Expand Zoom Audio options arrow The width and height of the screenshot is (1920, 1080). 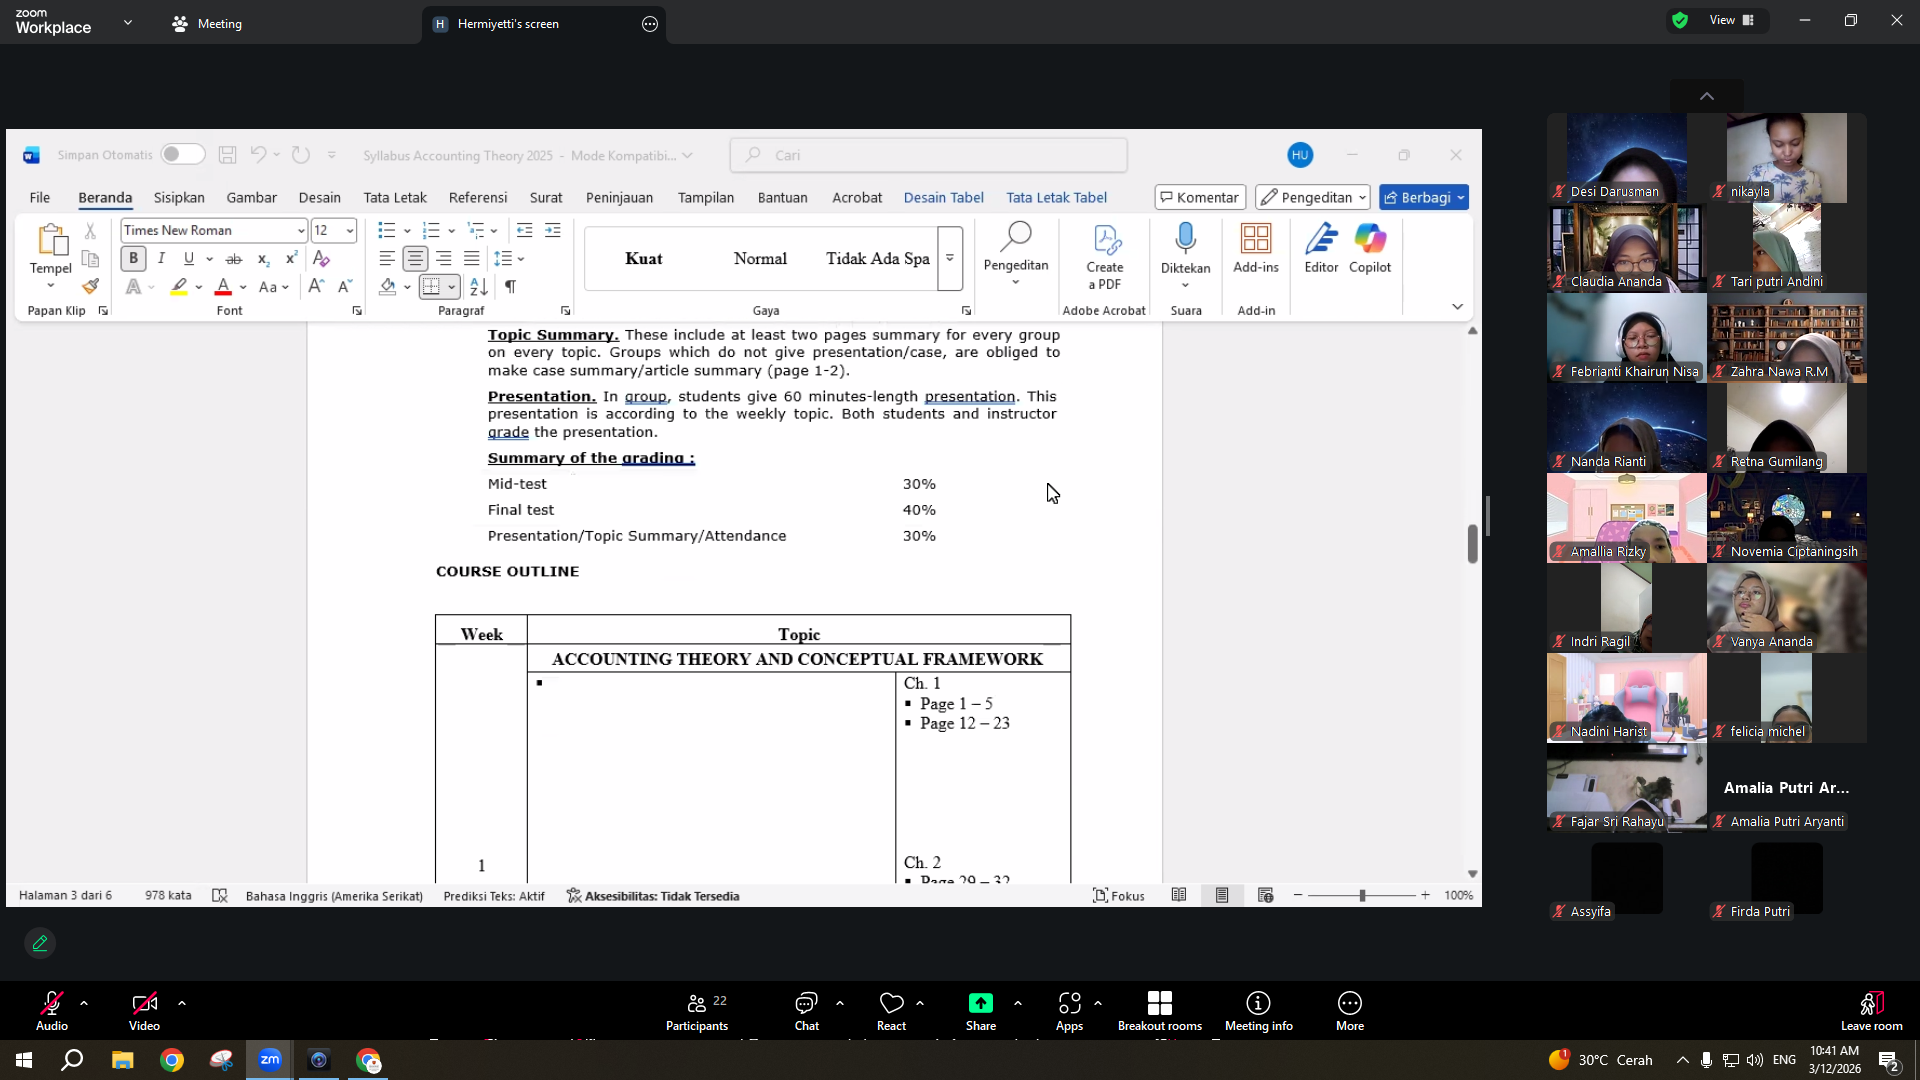pyautogui.click(x=84, y=1002)
